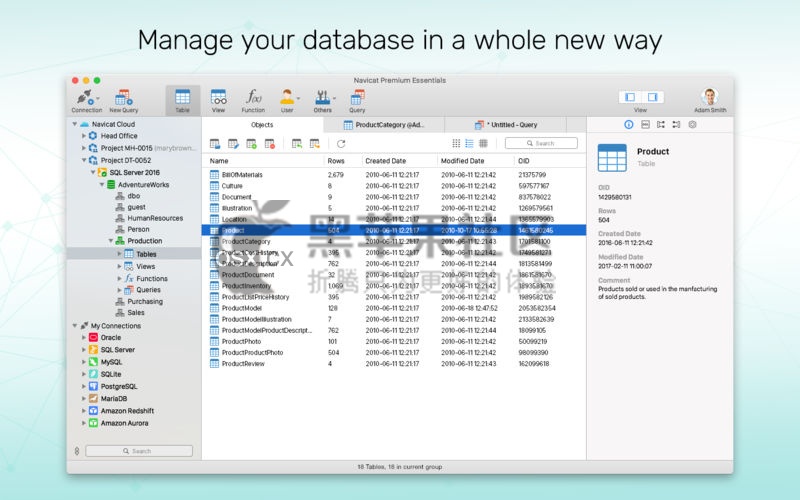This screenshot has height=500, width=800.
Task: Sort by the Rows column header
Action: (x=342, y=161)
